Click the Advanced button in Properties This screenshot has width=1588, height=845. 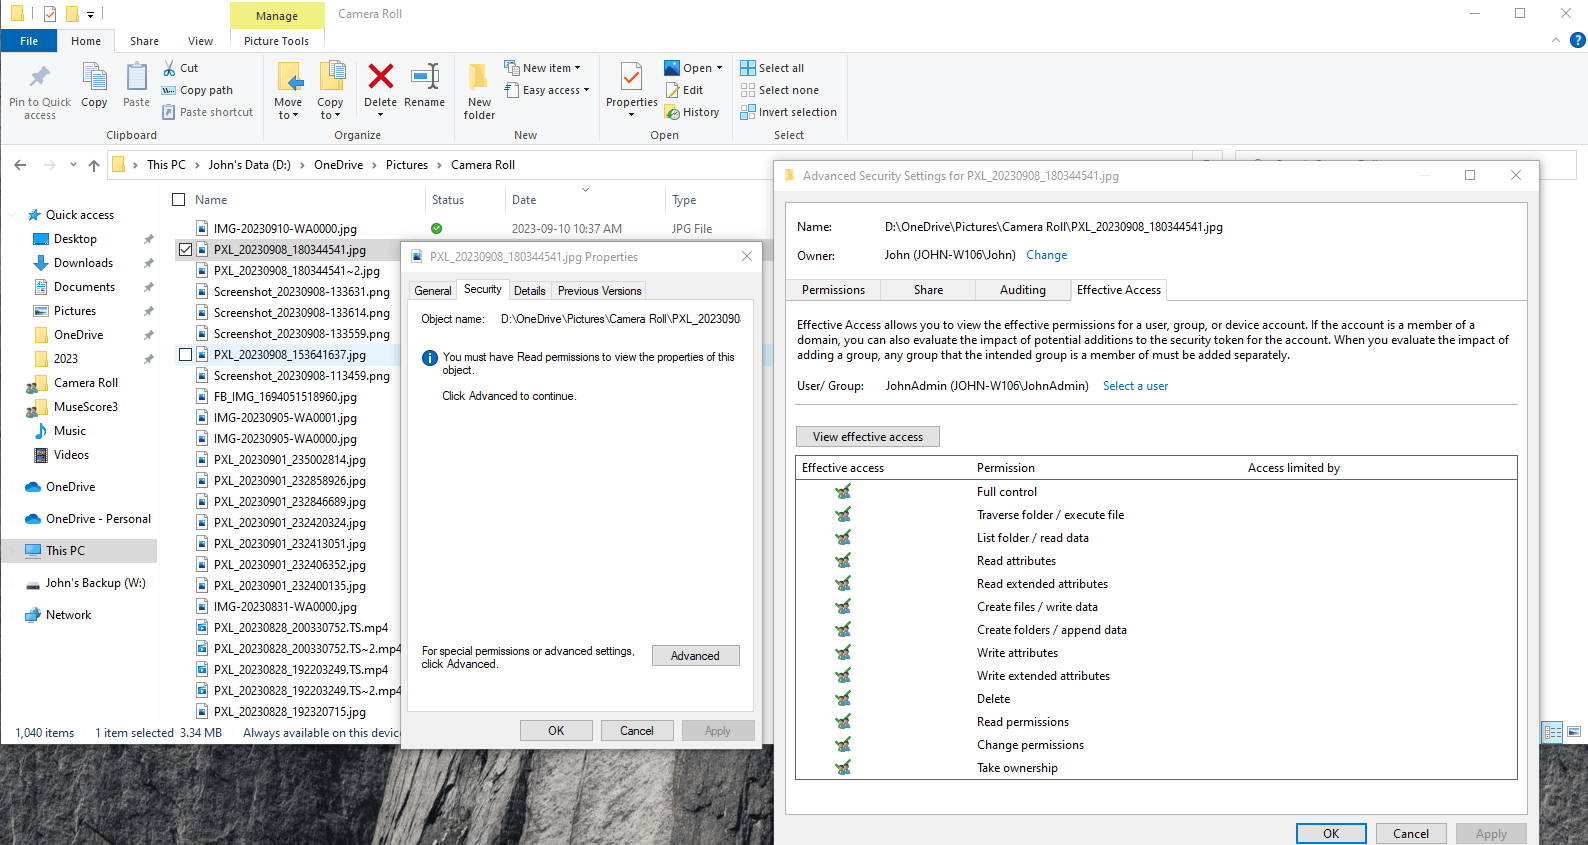695,656
